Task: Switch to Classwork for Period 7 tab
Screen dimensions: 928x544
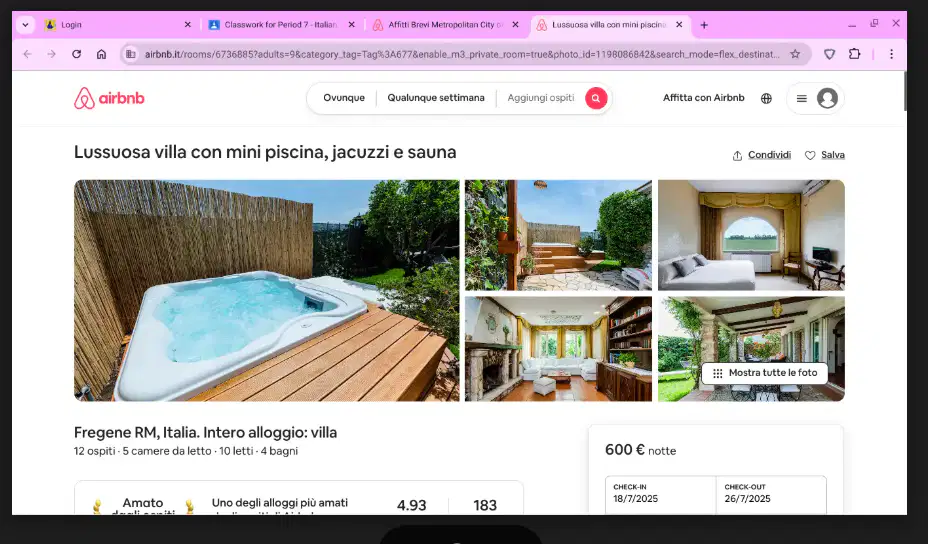Action: (282, 25)
